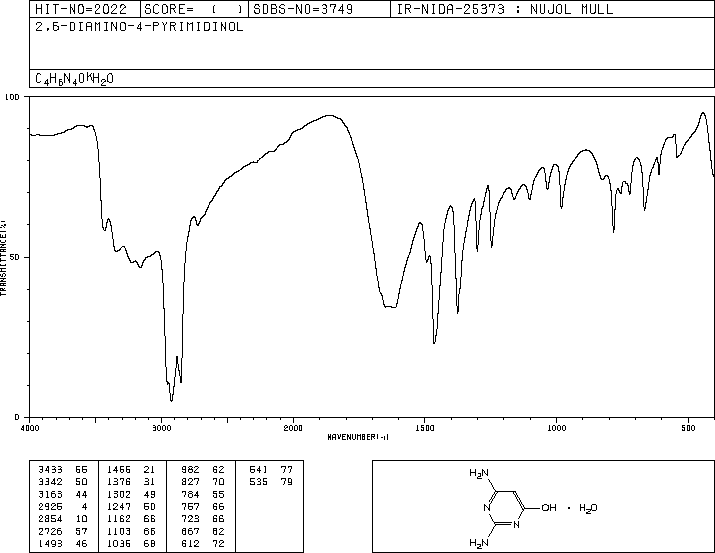
Task: Click the pyrimidine ring structure drawing
Action: point(505,508)
